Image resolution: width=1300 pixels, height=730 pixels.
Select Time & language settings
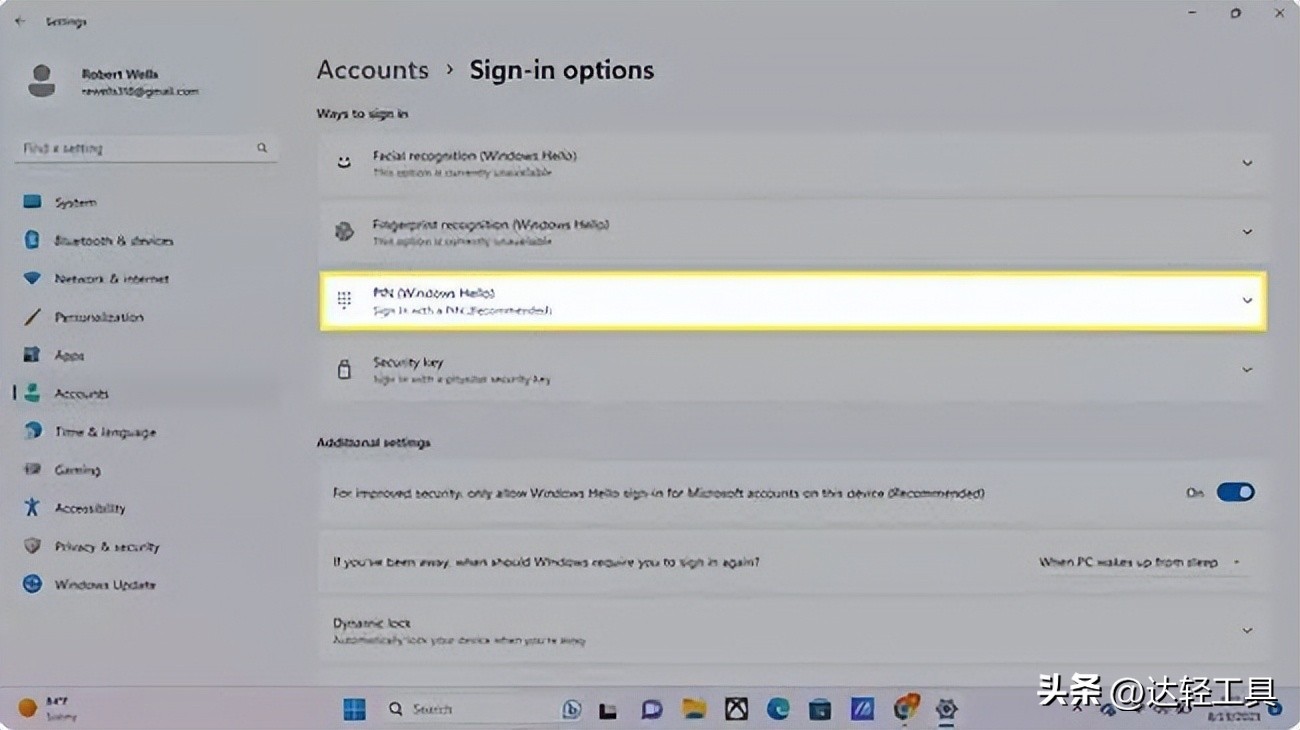pyautogui.click(x=106, y=431)
